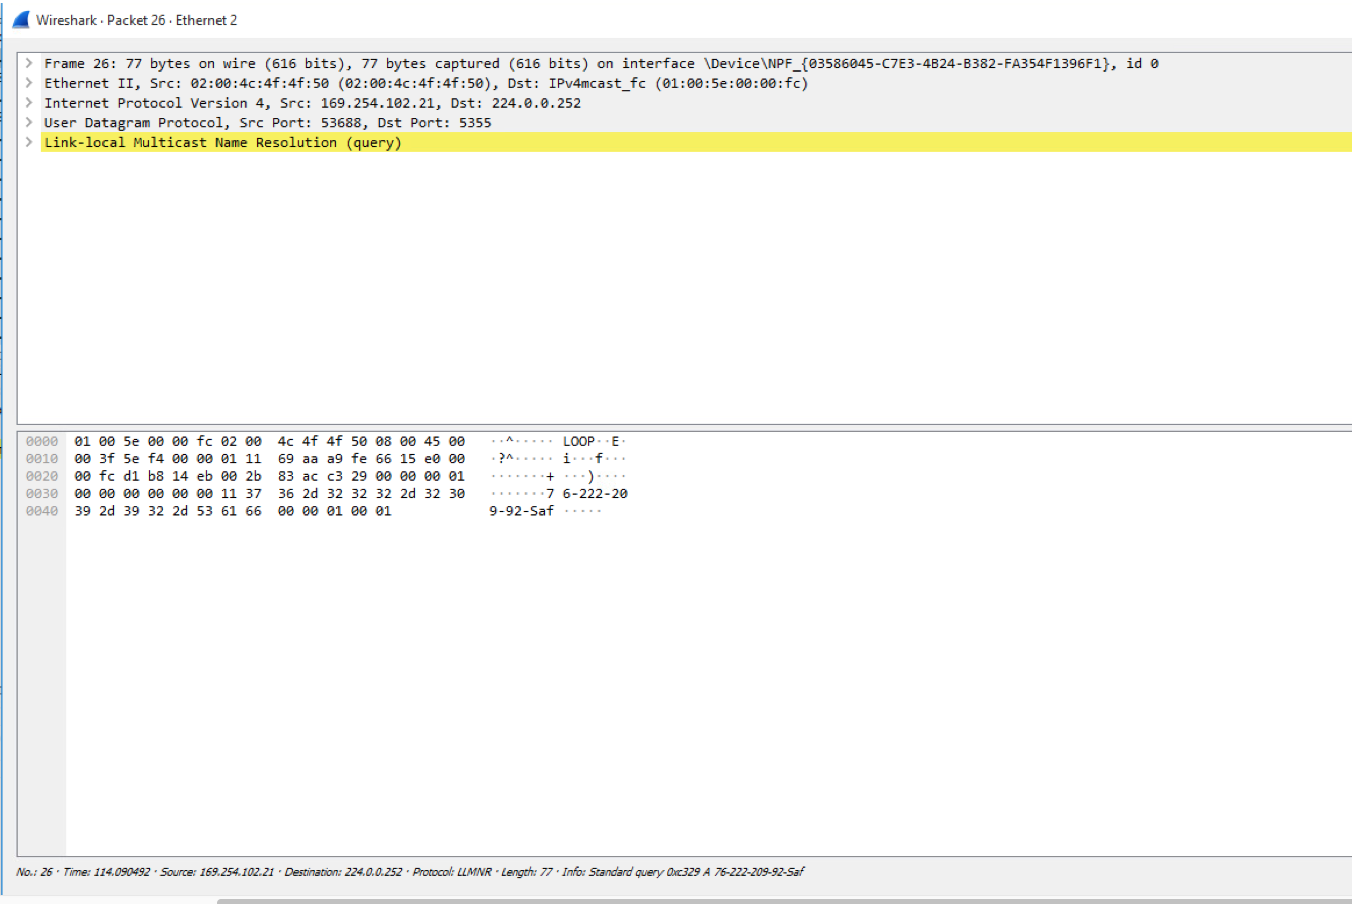Expand the Frame 26 details section
This screenshot has height=904, width=1352.
29,63
